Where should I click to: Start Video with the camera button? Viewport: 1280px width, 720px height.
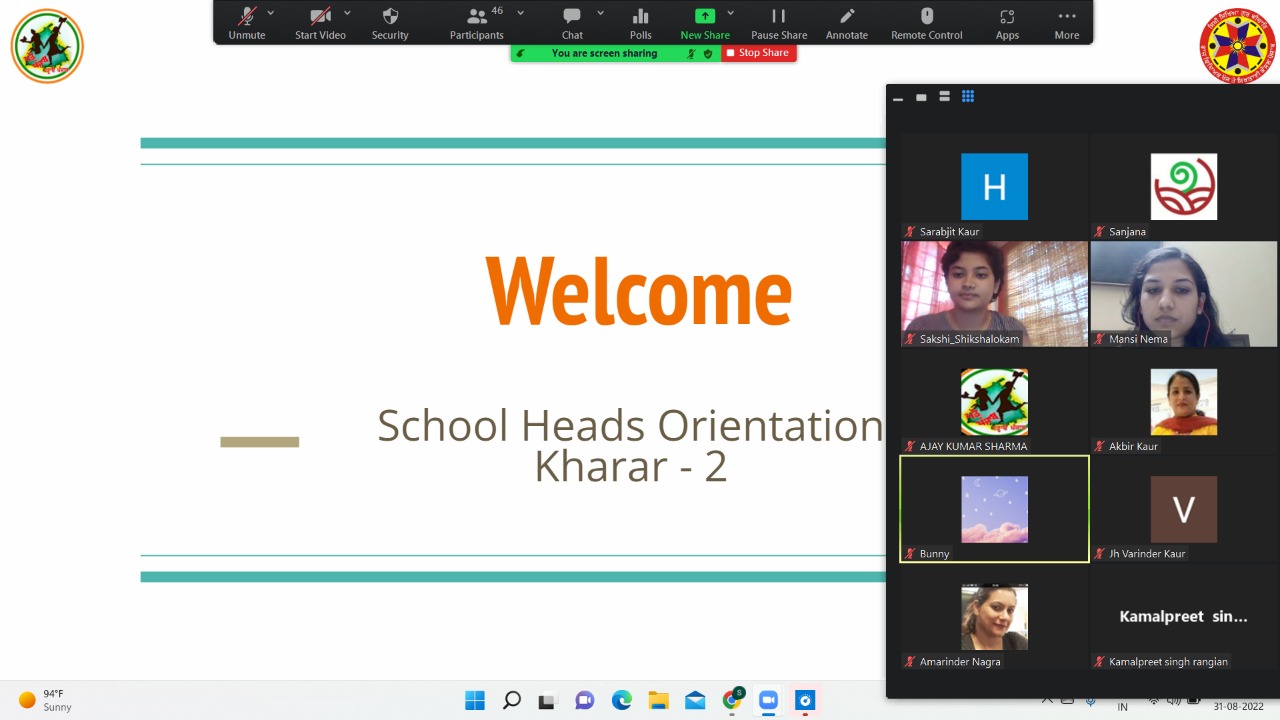click(320, 22)
